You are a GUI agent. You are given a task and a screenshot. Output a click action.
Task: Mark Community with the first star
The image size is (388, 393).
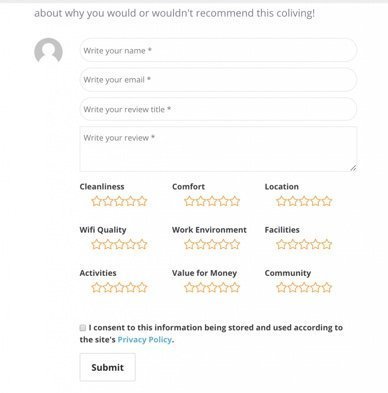(x=281, y=287)
